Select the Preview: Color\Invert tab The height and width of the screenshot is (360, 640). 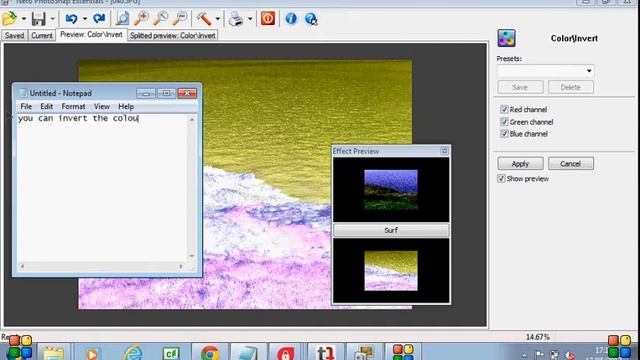click(x=91, y=35)
